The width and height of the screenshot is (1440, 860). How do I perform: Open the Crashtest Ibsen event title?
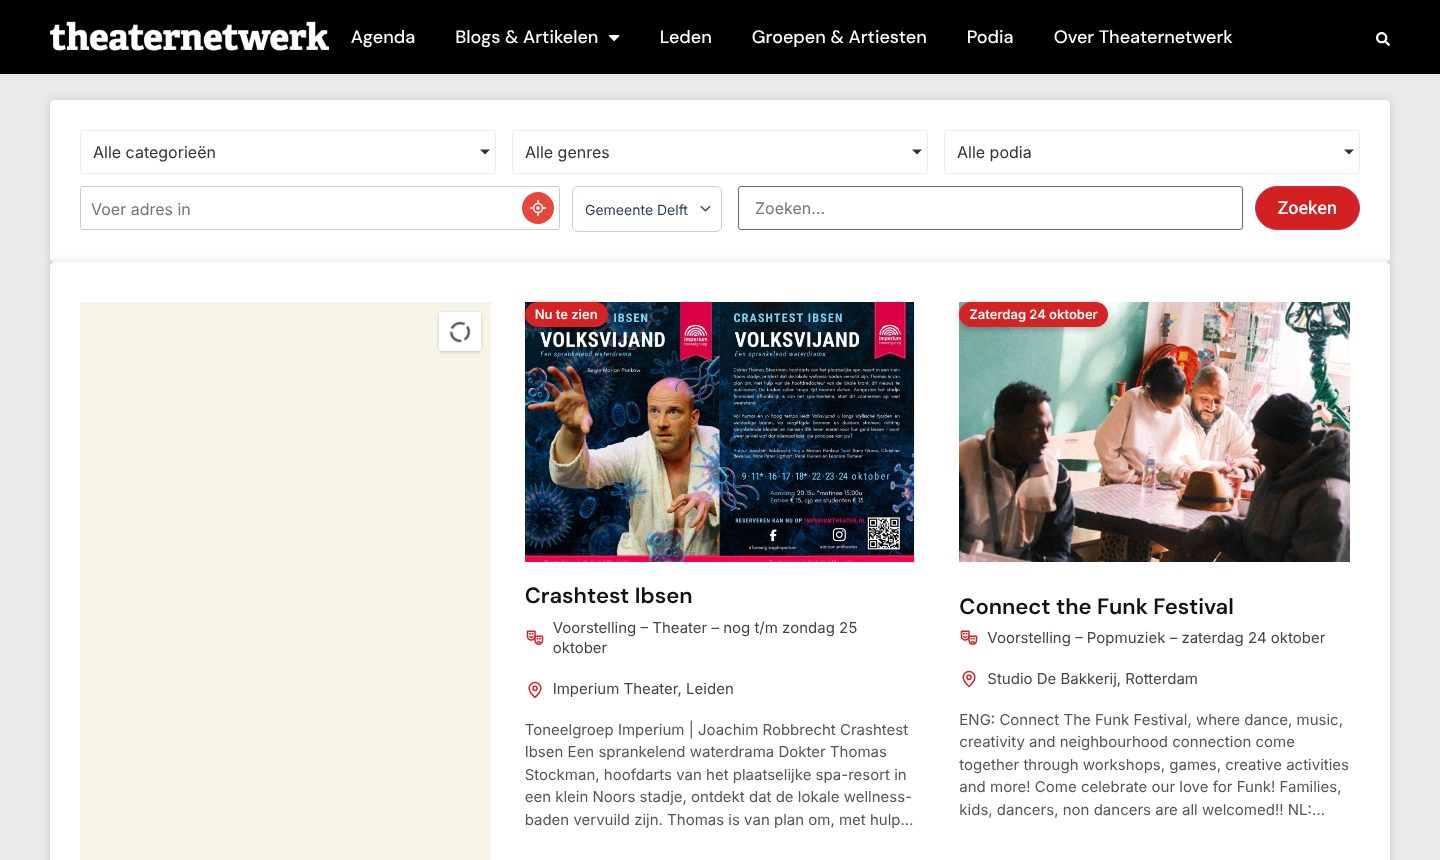pyautogui.click(x=609, y=596)
